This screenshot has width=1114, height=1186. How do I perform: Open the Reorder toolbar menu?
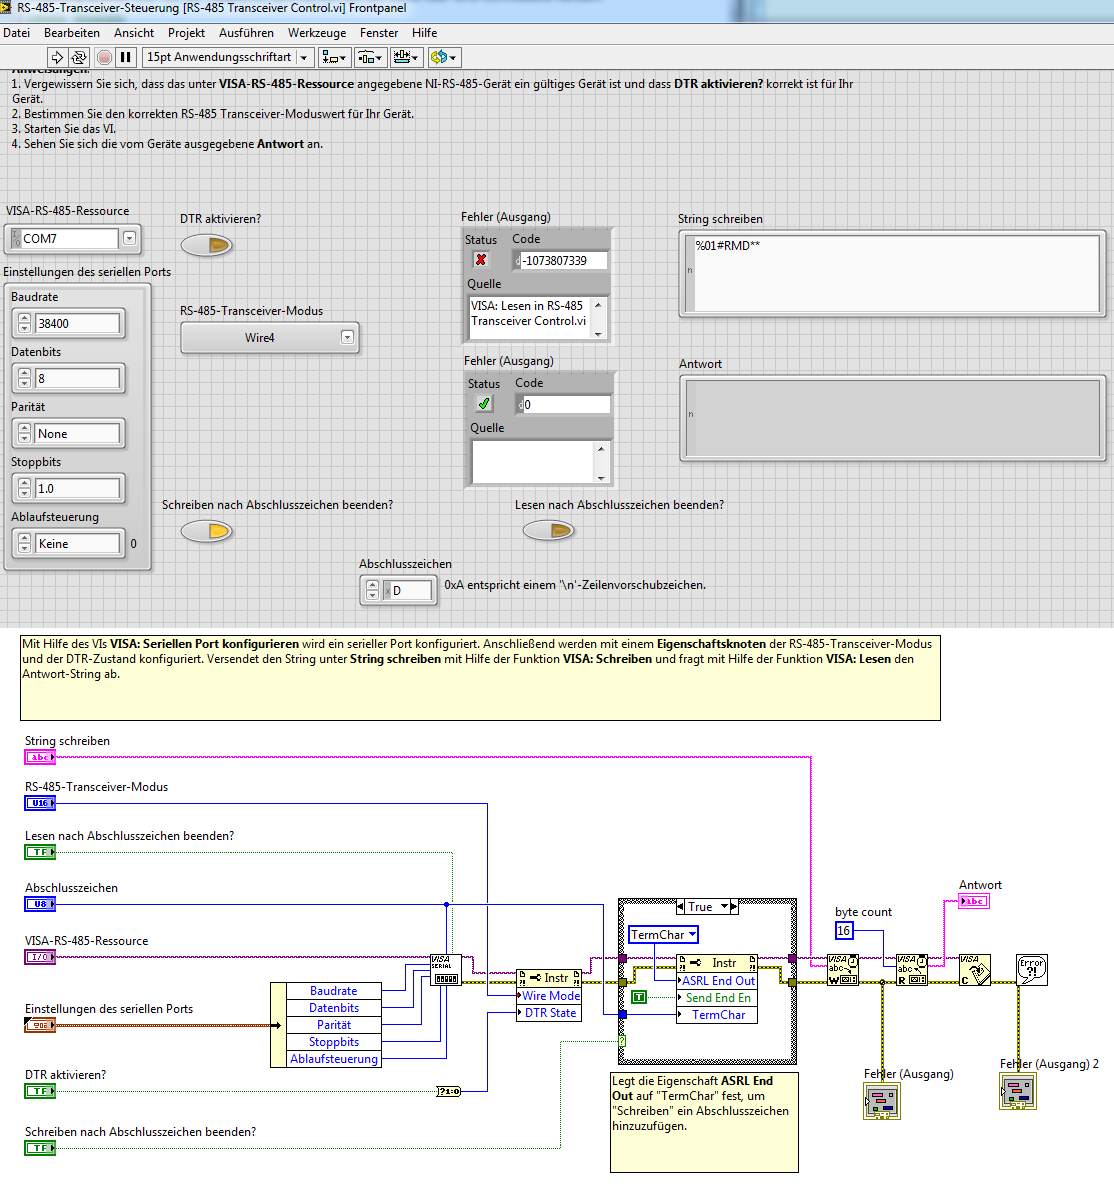coord(443,57)
